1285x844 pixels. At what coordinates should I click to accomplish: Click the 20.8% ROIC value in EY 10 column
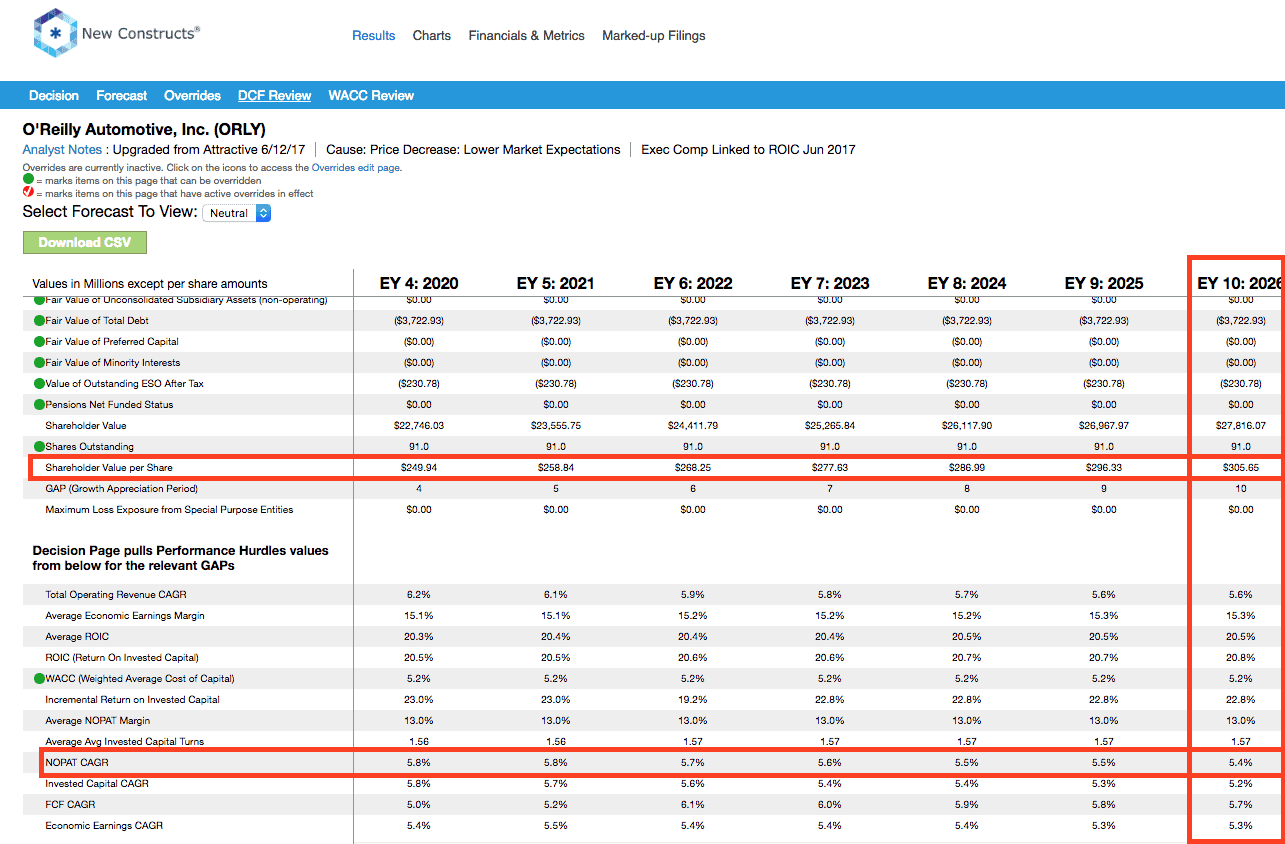click(x=1240, y=658)
